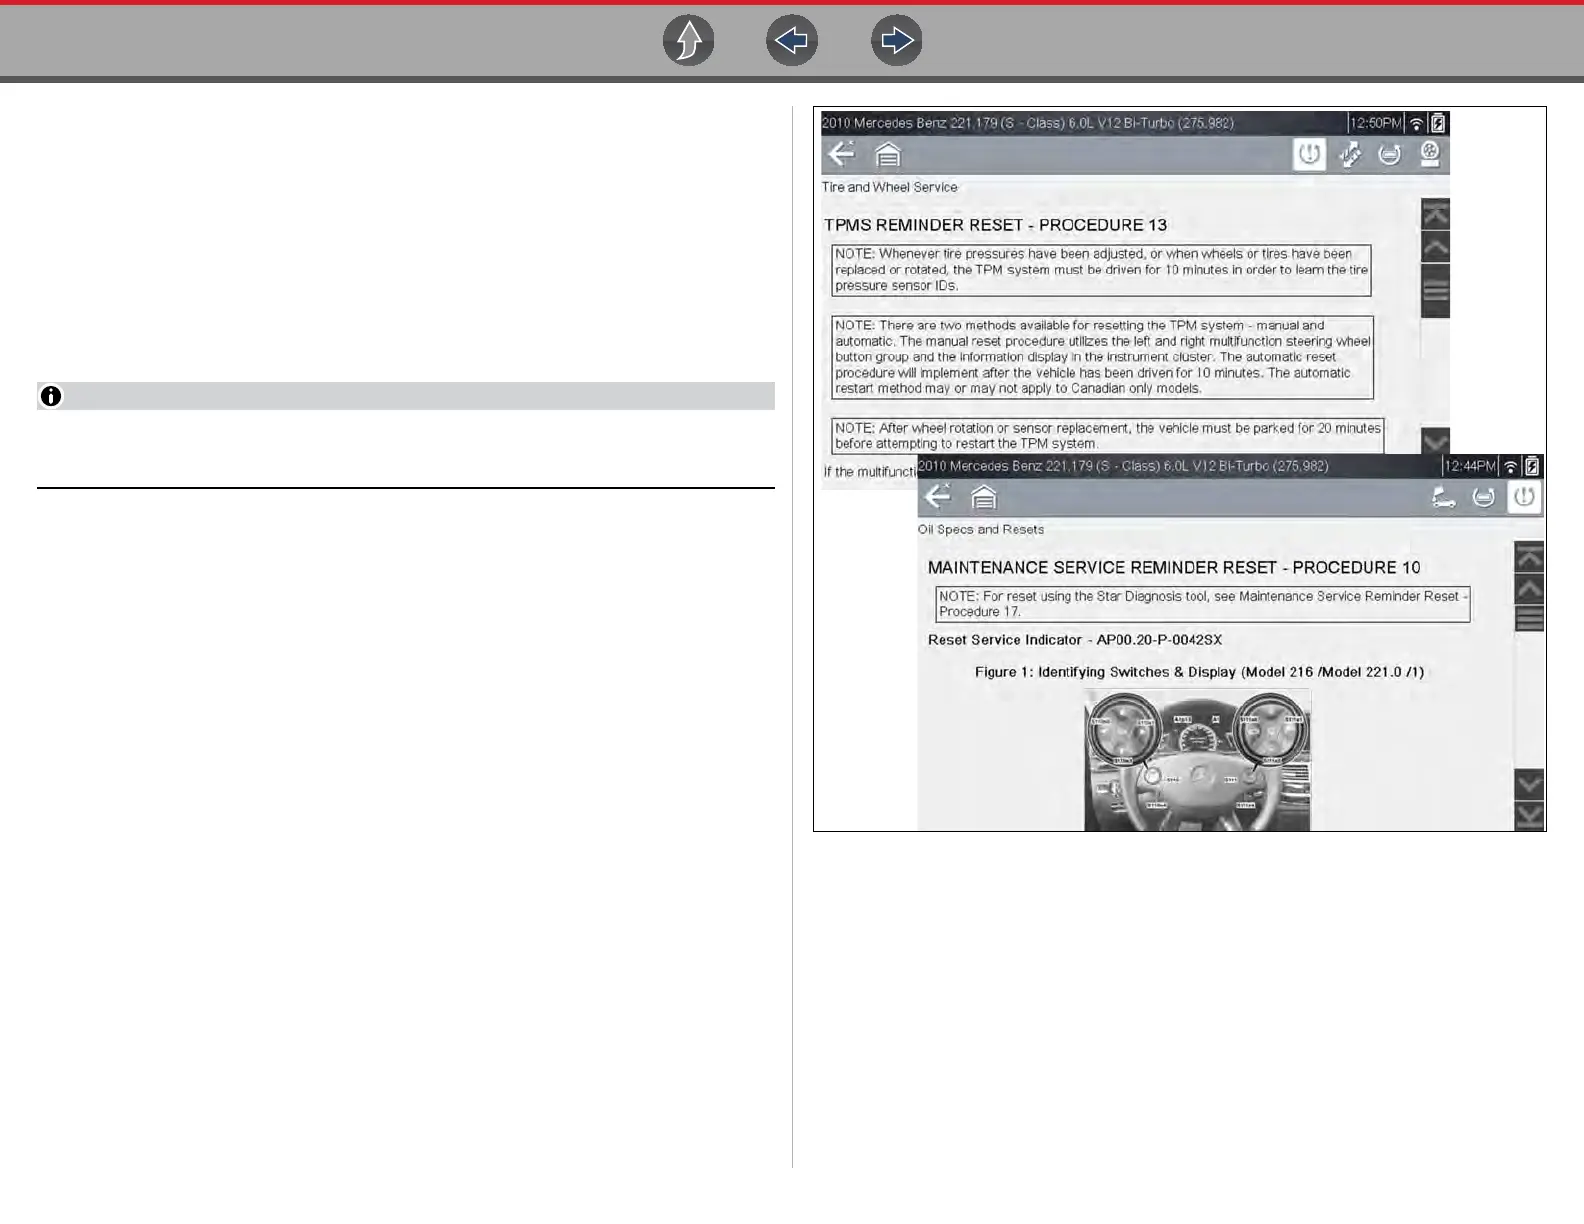Click 'Oil Specs and Resets' breadcrumb text
The width and height of the screenshot is (1584, 1224).
pos(981,530)
